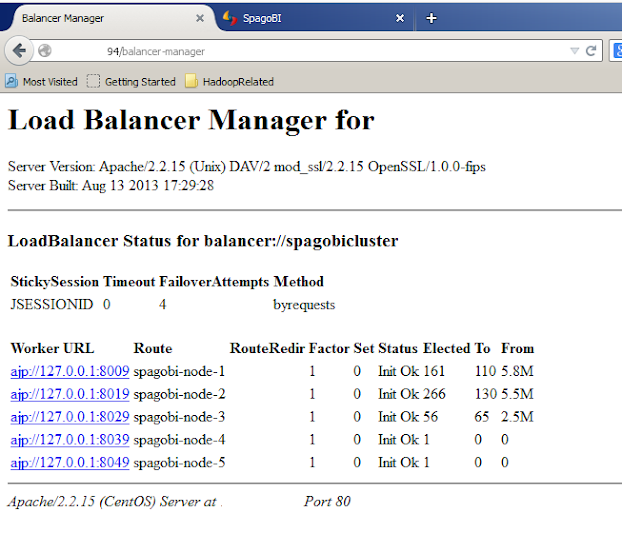Screen dimensions: 622x533
Task: Click the Timeout column header
Action: coord(129,282)
